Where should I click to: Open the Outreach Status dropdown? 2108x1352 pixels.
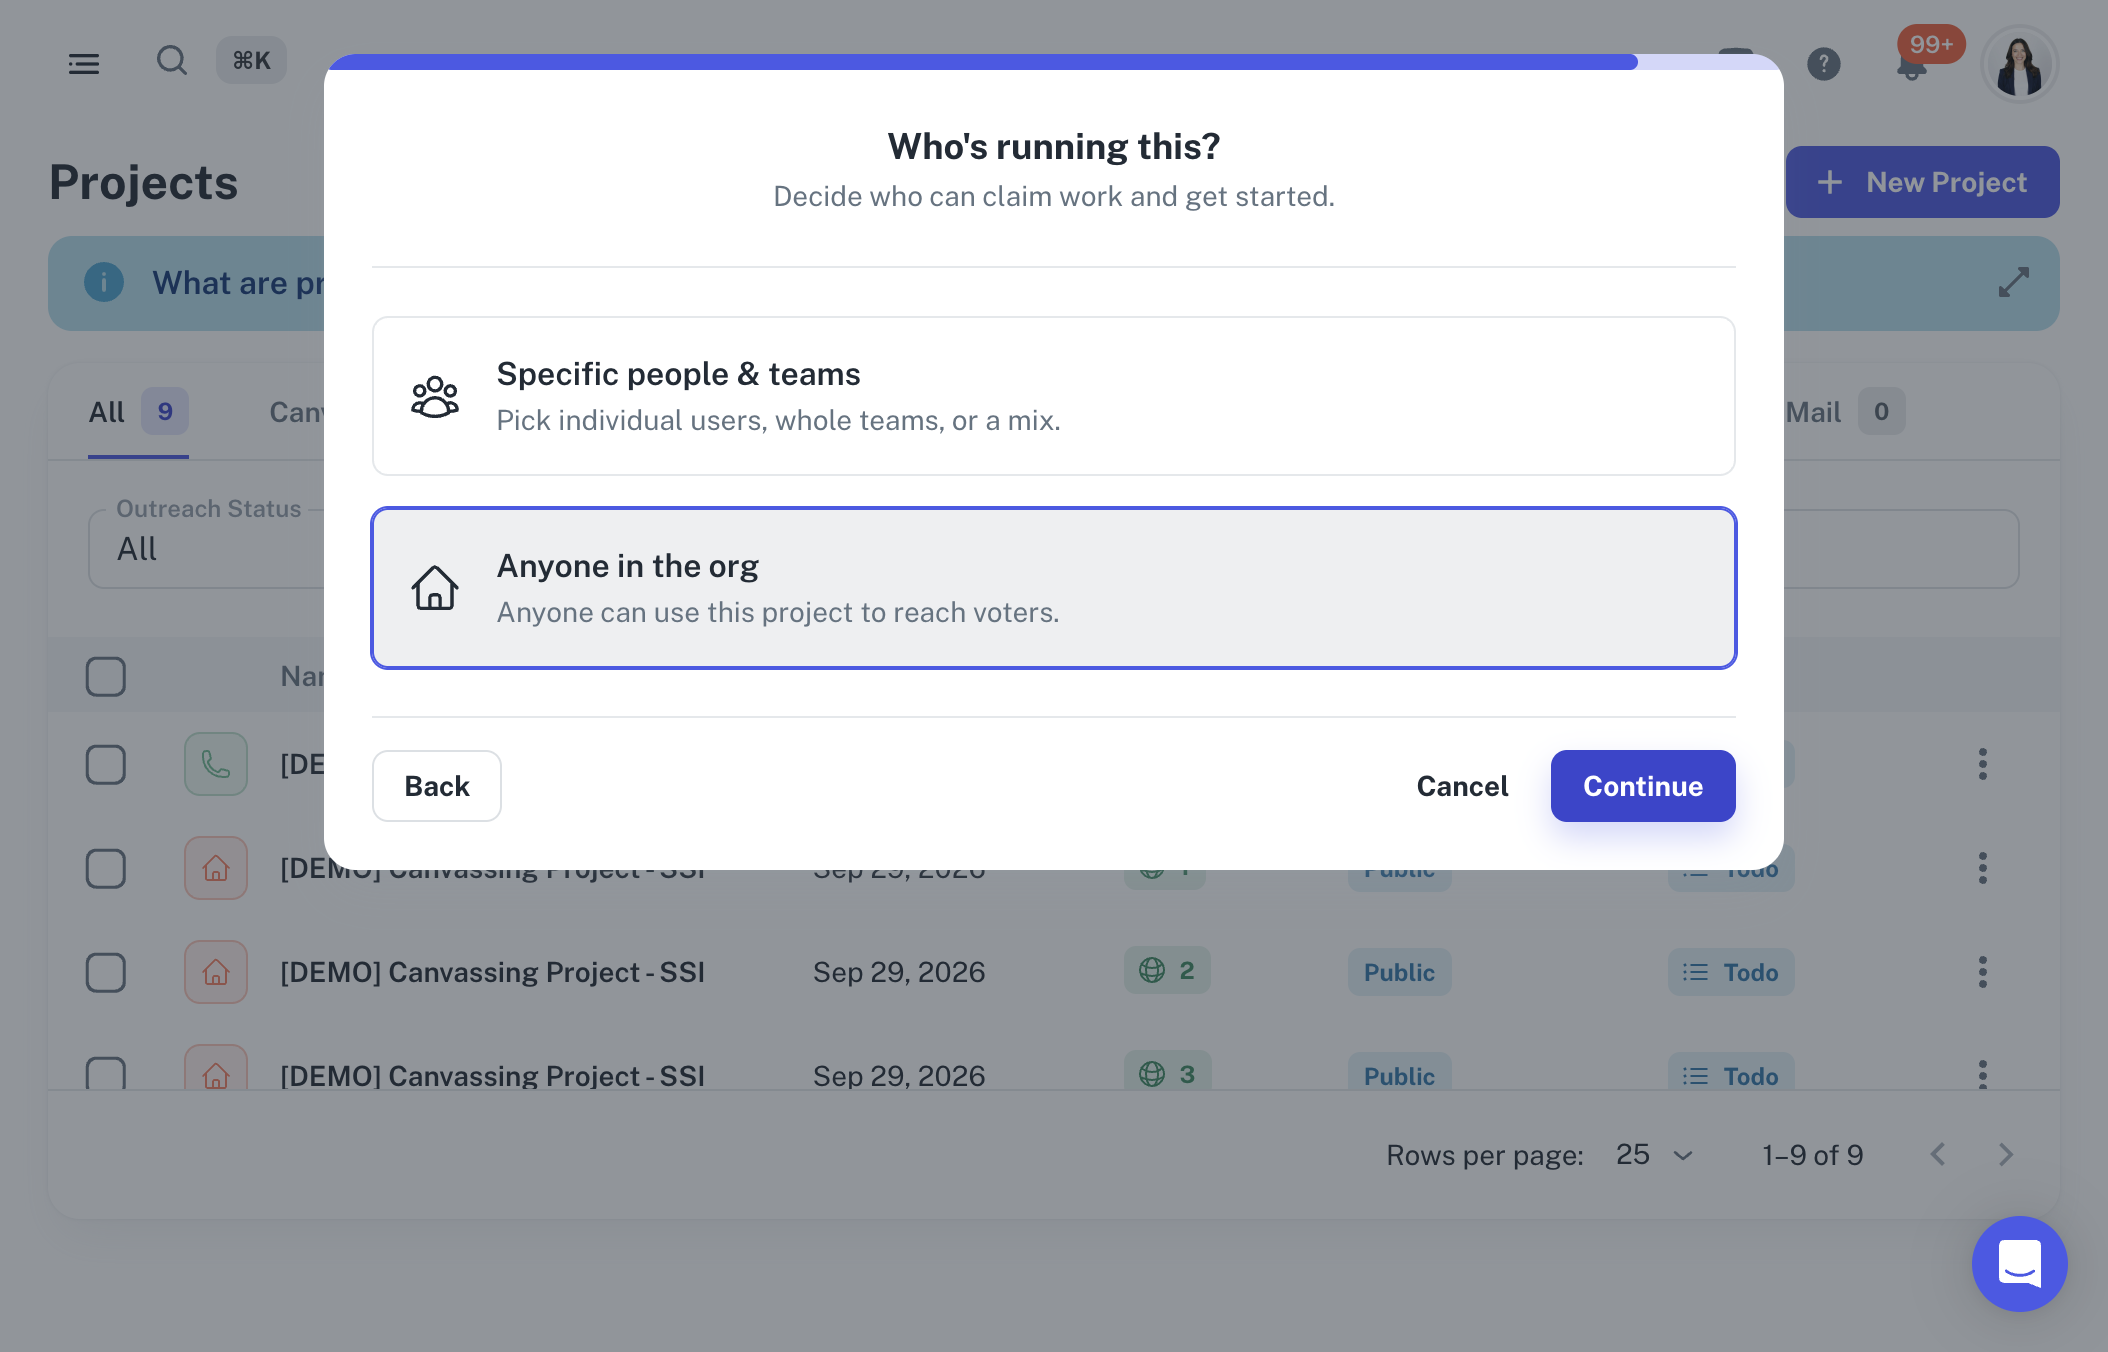click(208, 548)
